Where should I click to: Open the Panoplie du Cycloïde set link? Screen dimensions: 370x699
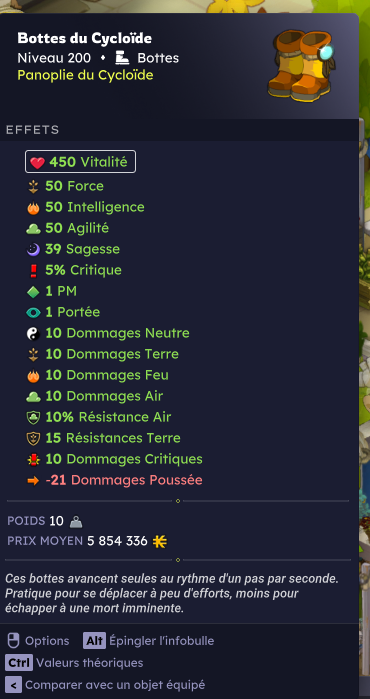tap(85, 75)
